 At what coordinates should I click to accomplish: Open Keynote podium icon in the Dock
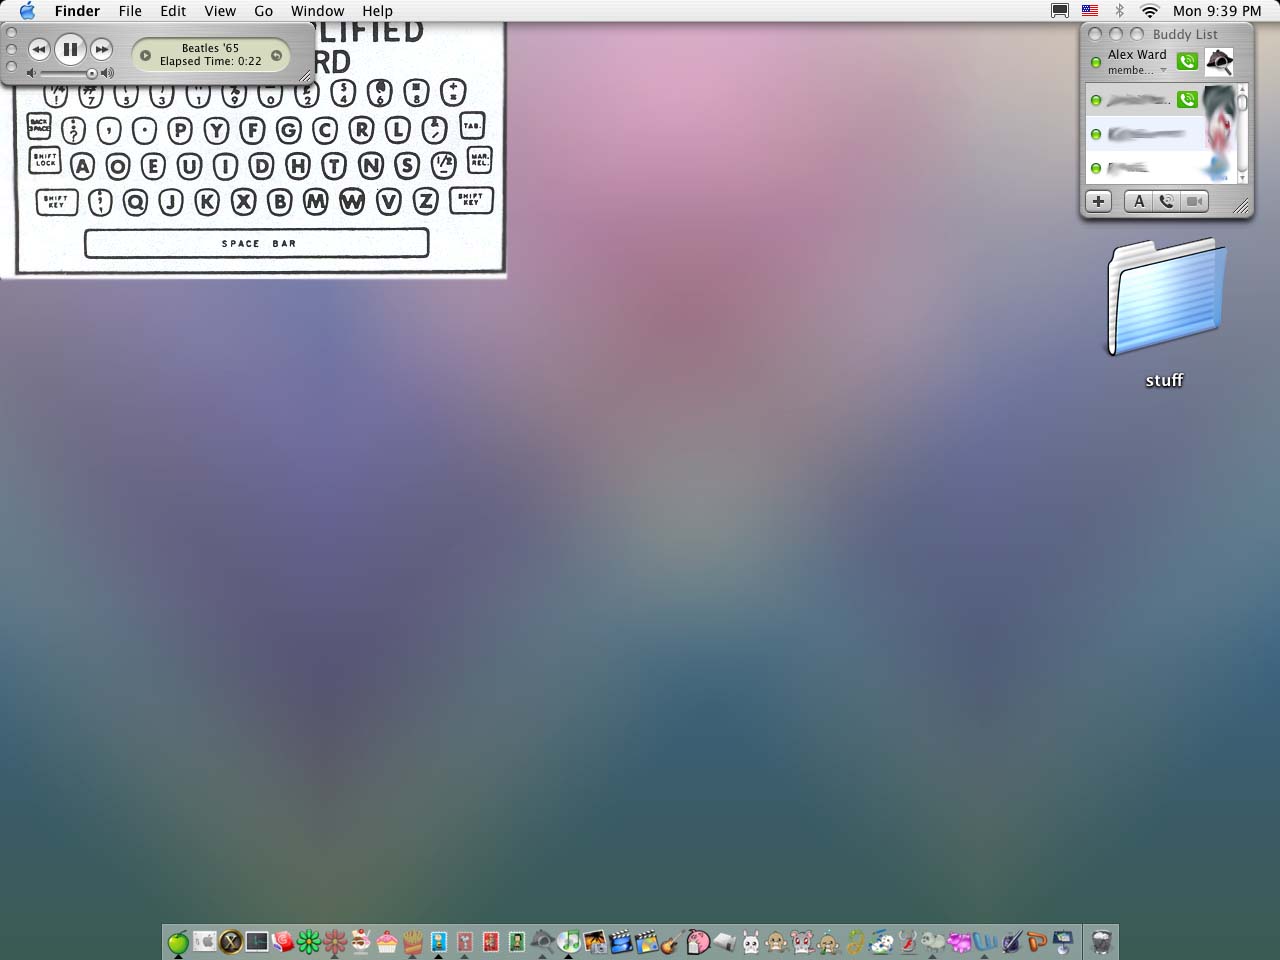(x=1063, y=942)
